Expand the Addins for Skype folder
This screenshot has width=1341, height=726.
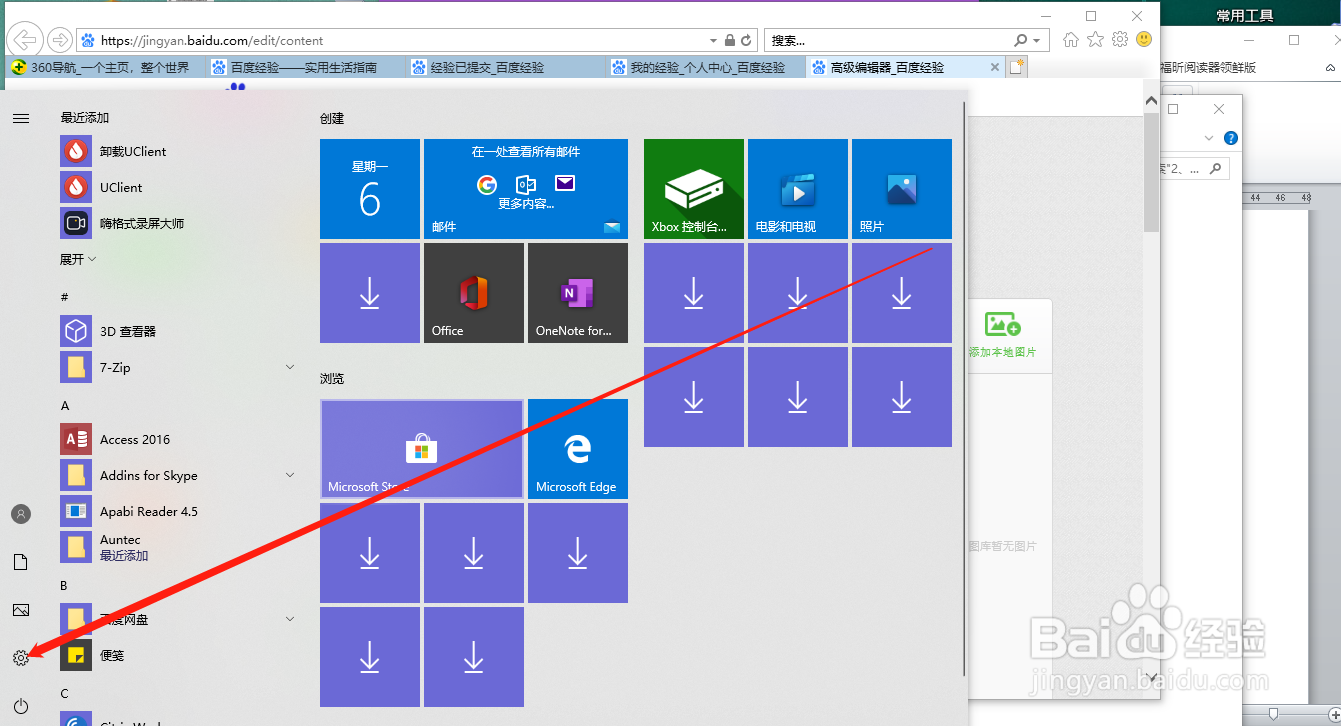(x=290, y=475)
